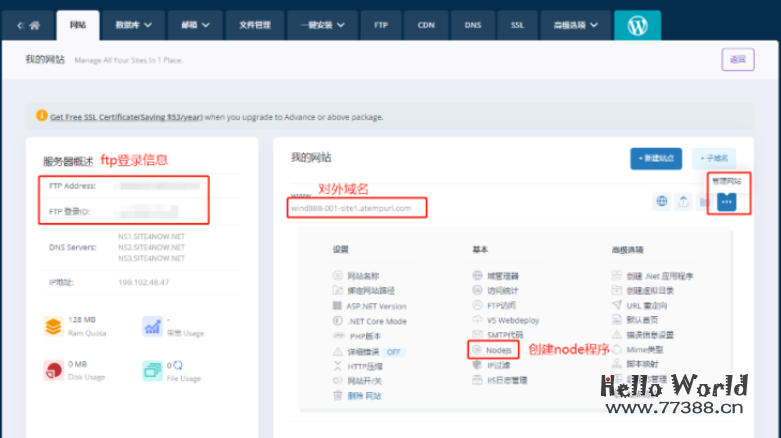Screen dimensions: 781x438
Task: Click the shield icon for IP过滤
Action: click(x=477, y=365)
